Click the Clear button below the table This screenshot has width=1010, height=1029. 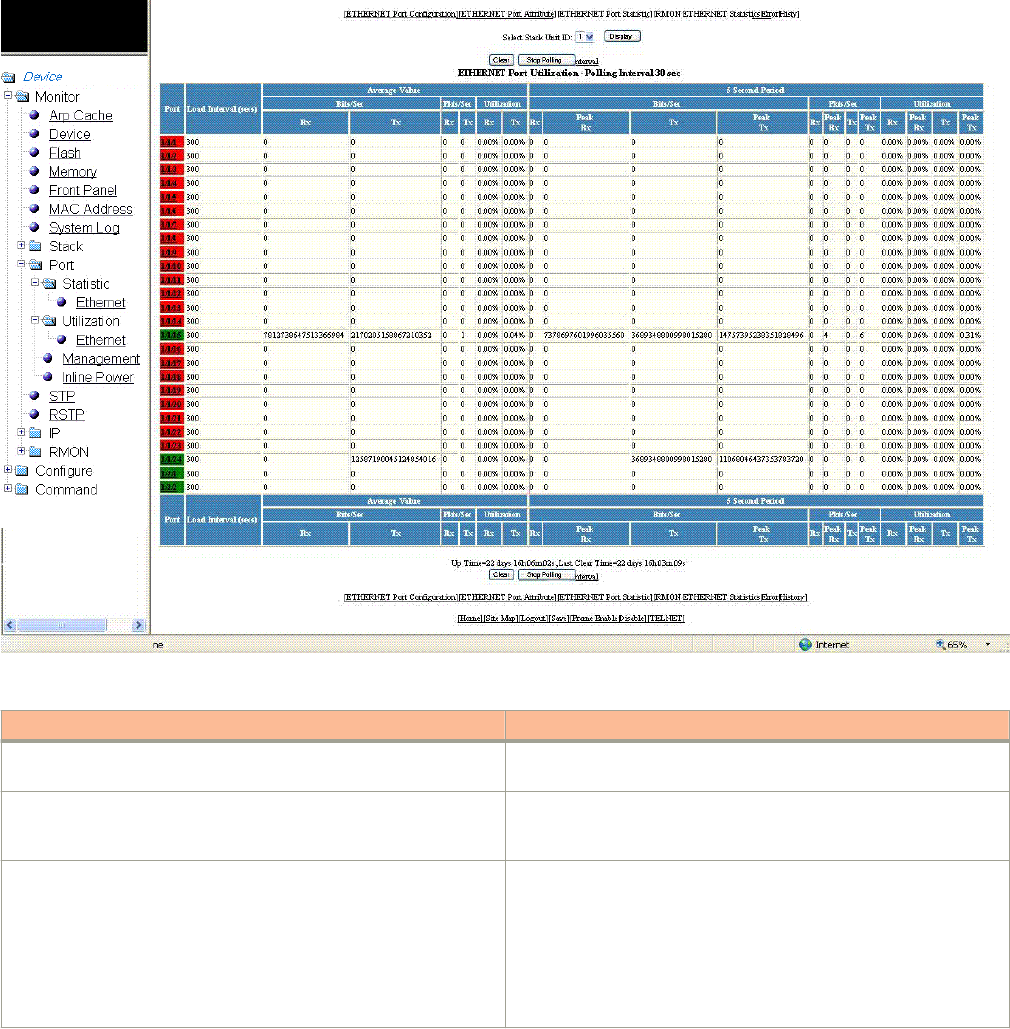tap(501, 575)
